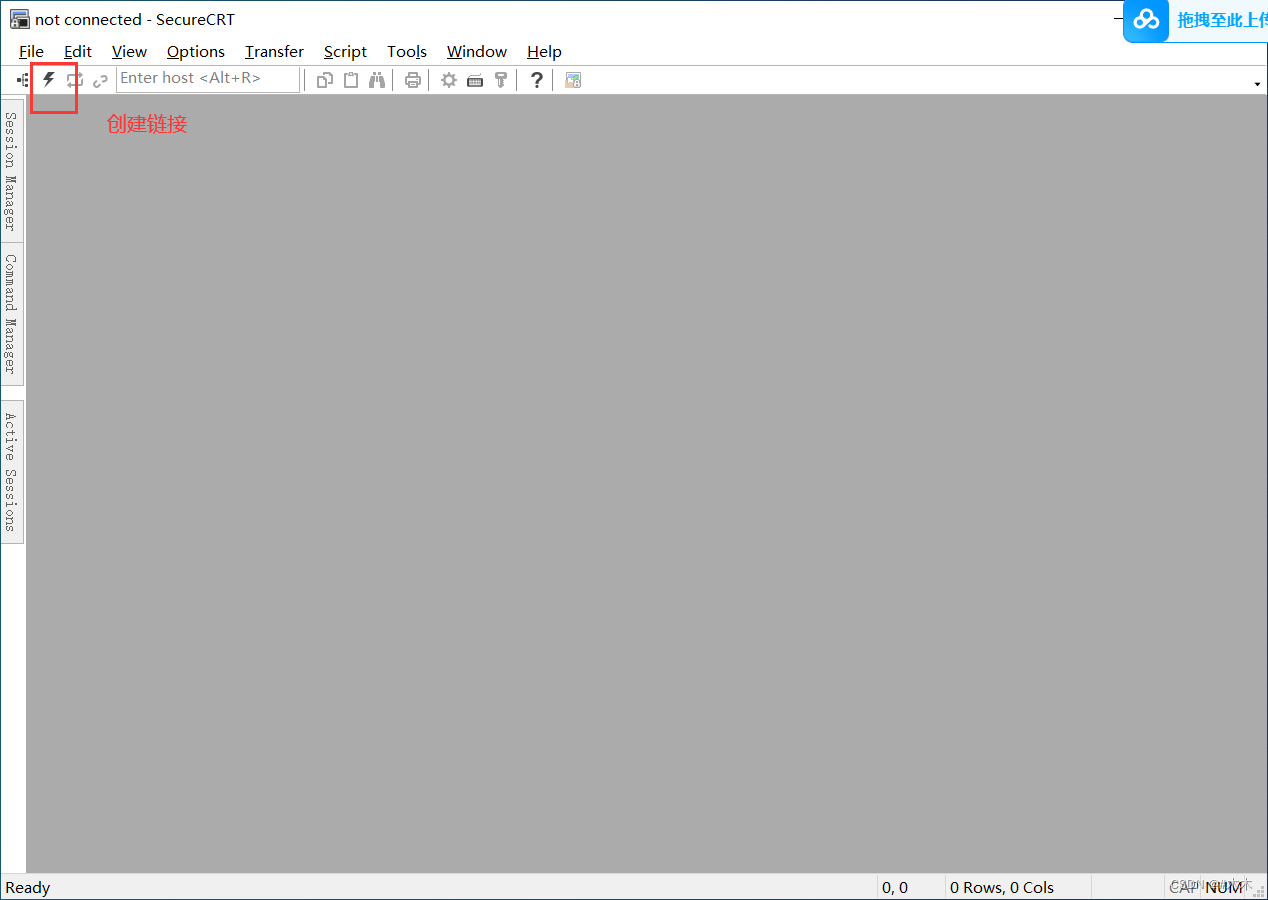The image size is (1268, 900).
Task: Open the View menu
Action: (x=129, y=52)
